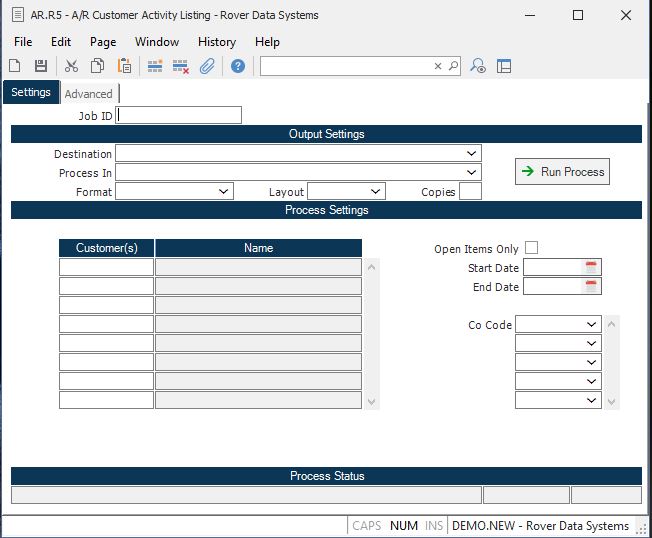Switch to the Advanced tab
652x538 pixels.
[x=89, y=94]
